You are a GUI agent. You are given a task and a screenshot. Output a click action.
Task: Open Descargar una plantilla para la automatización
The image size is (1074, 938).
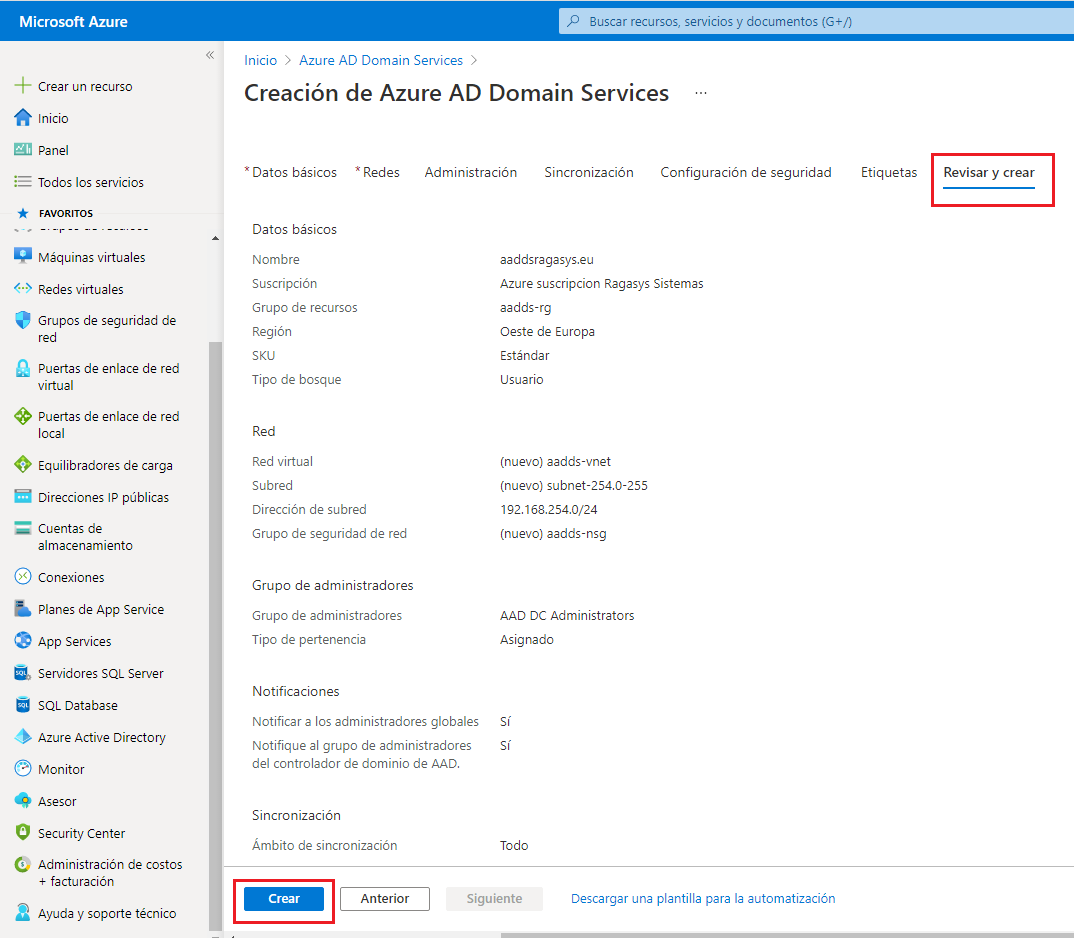(x=703, y=898)
